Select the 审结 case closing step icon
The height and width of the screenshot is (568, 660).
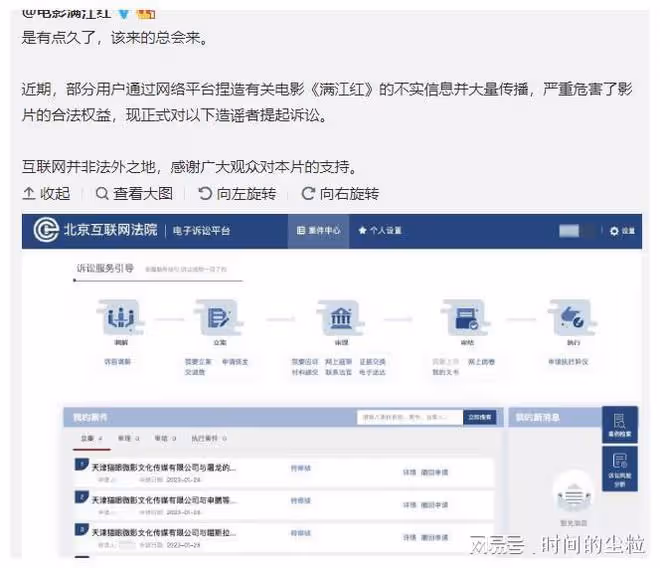(466, 317)
